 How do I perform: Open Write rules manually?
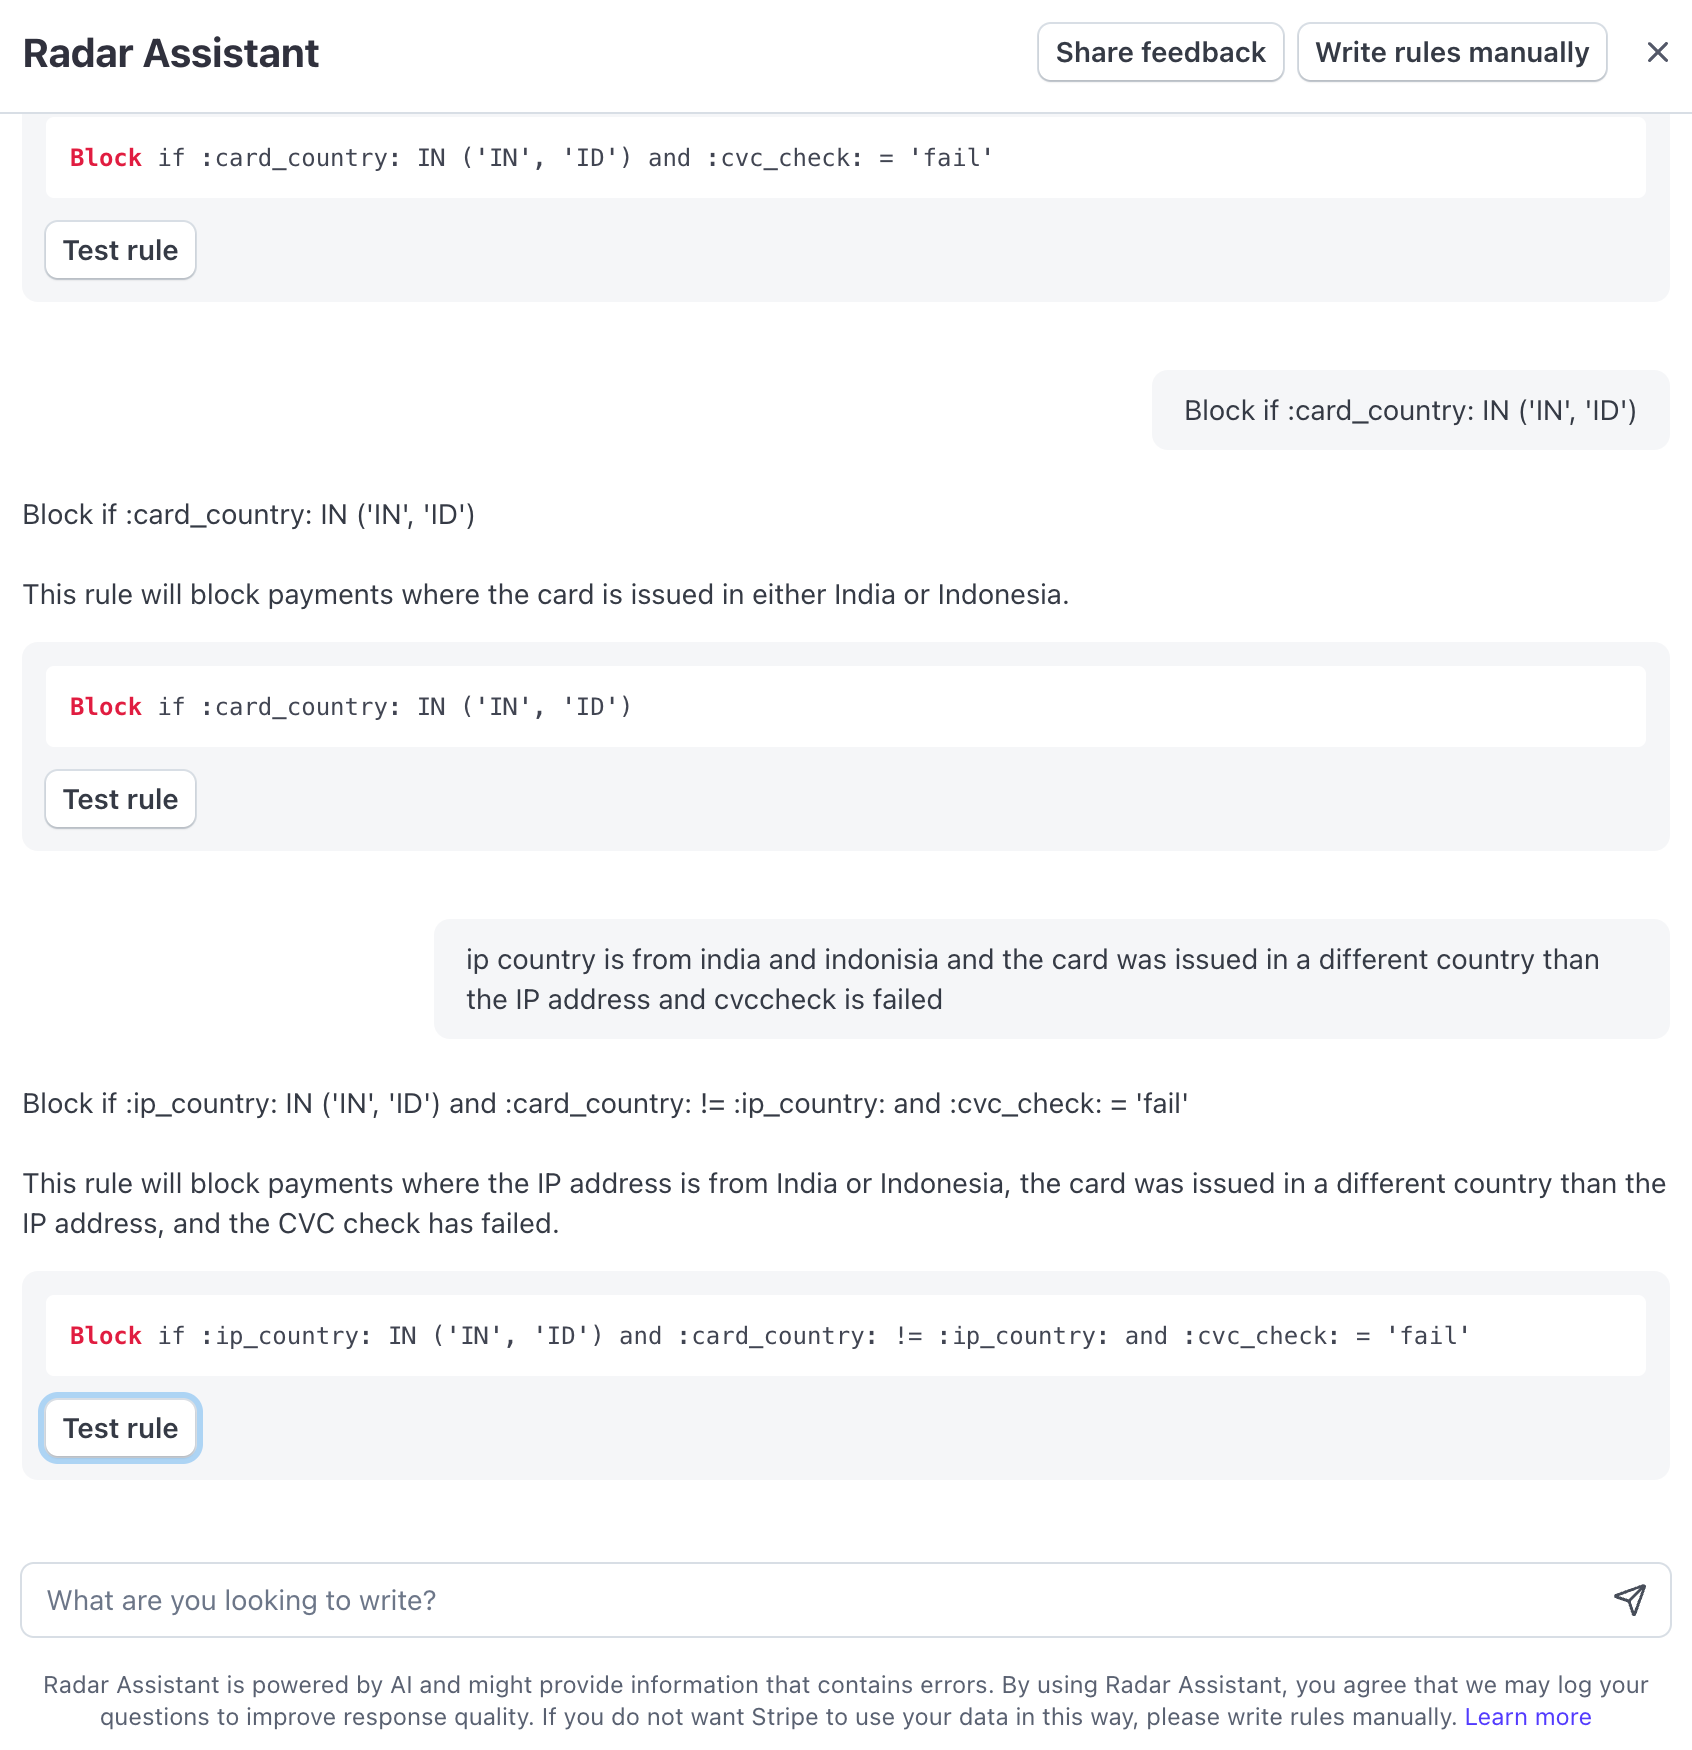pos(1451,52)
